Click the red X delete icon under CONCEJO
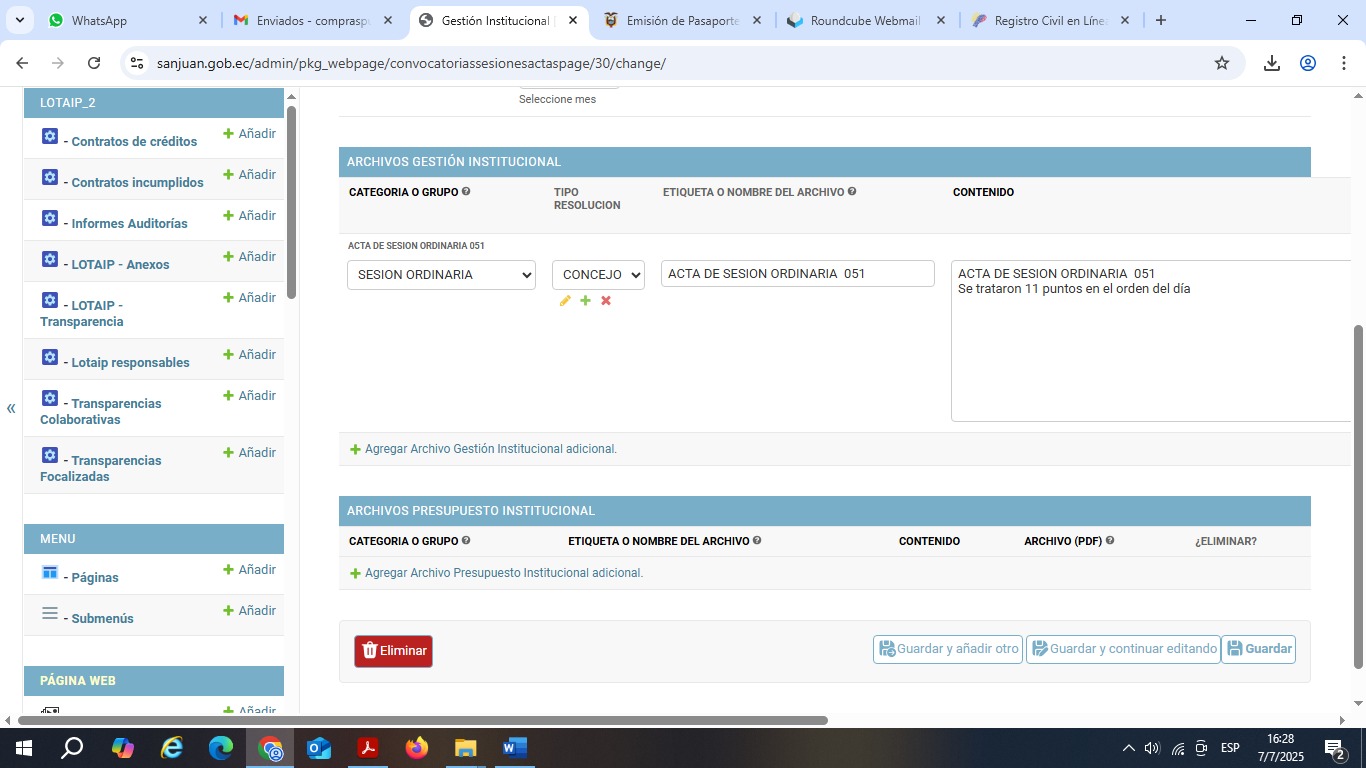This screenshot has width=1366, height=768. [x=606, y=301]
